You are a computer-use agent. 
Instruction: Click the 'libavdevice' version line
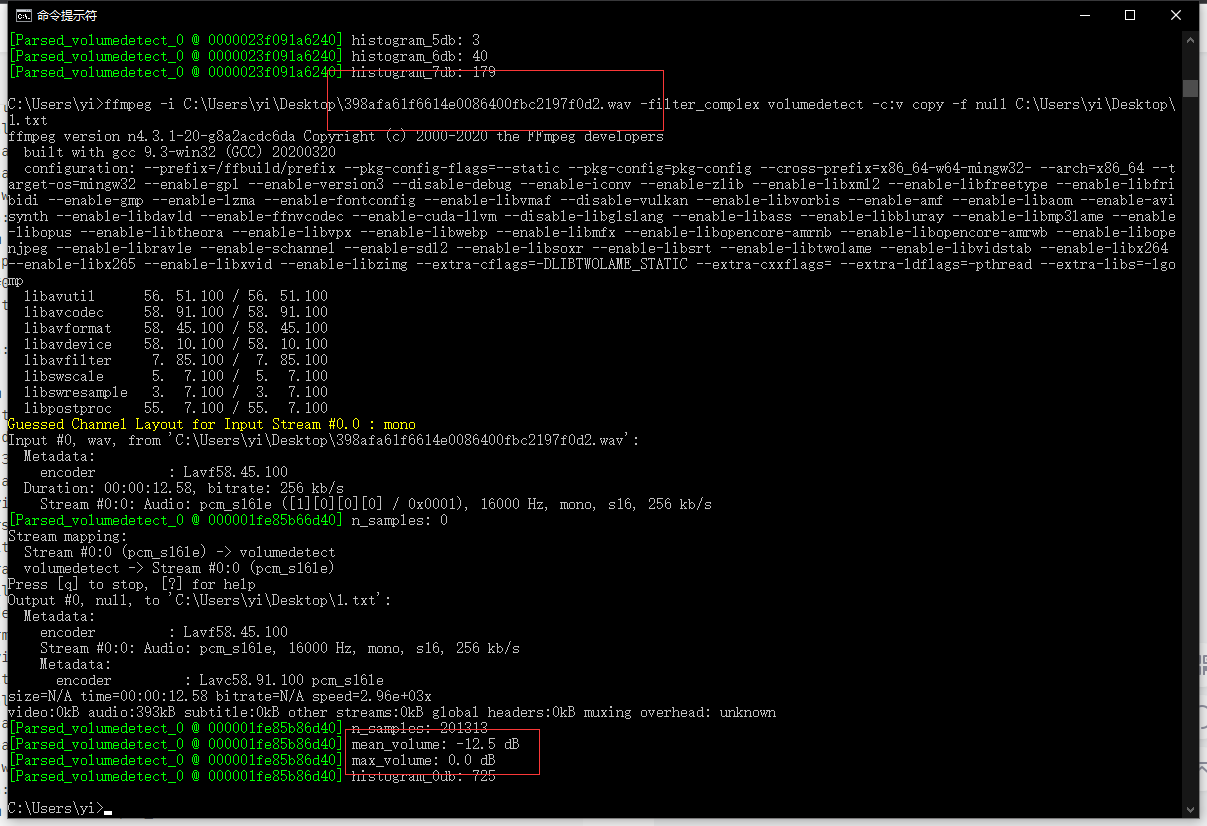coord(175,344)
